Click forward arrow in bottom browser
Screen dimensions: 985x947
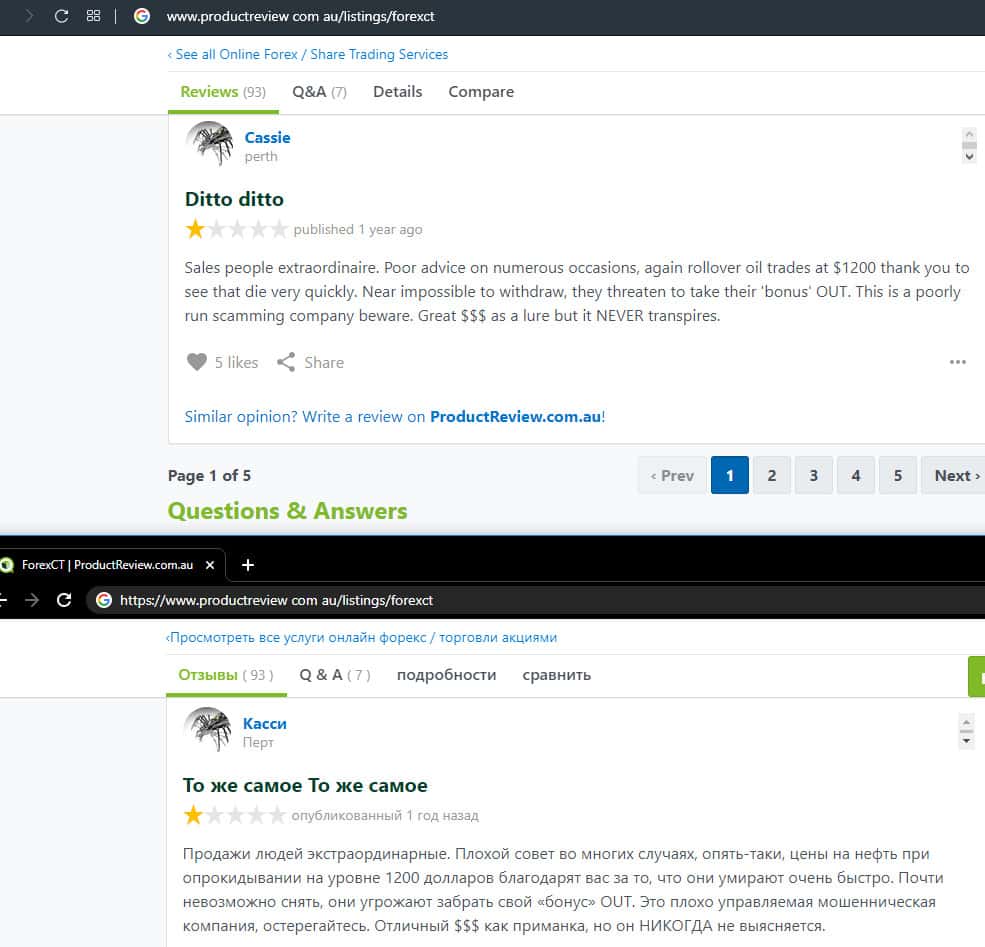31,600
